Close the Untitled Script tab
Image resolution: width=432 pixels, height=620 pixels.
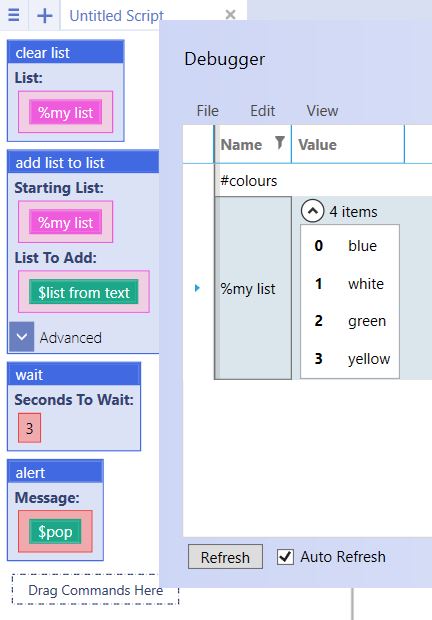tap(230, 15)
